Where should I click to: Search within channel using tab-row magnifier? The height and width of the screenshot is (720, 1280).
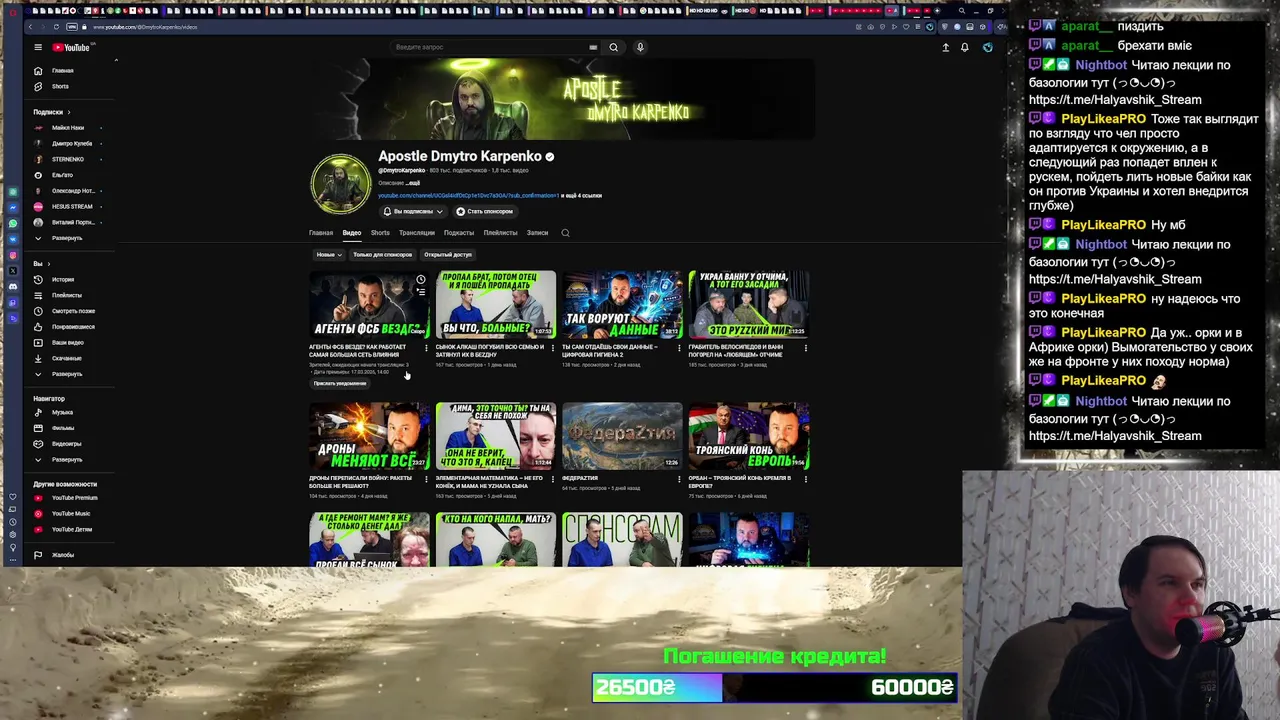click(565, 233)
